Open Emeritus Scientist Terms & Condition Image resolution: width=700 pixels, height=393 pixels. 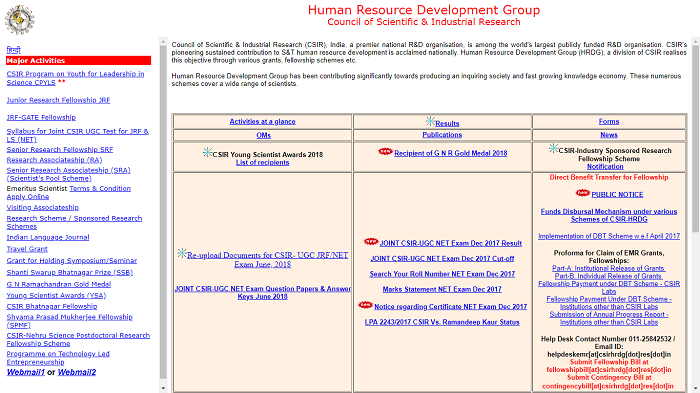tap(100, 188)
